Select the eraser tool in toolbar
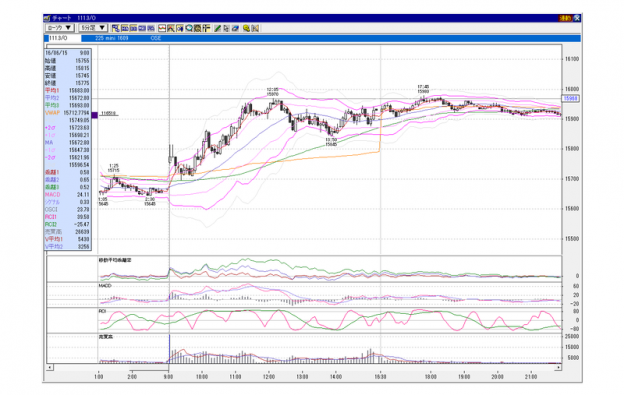Screen dimensions: 624x395 [x=235, y=28]
